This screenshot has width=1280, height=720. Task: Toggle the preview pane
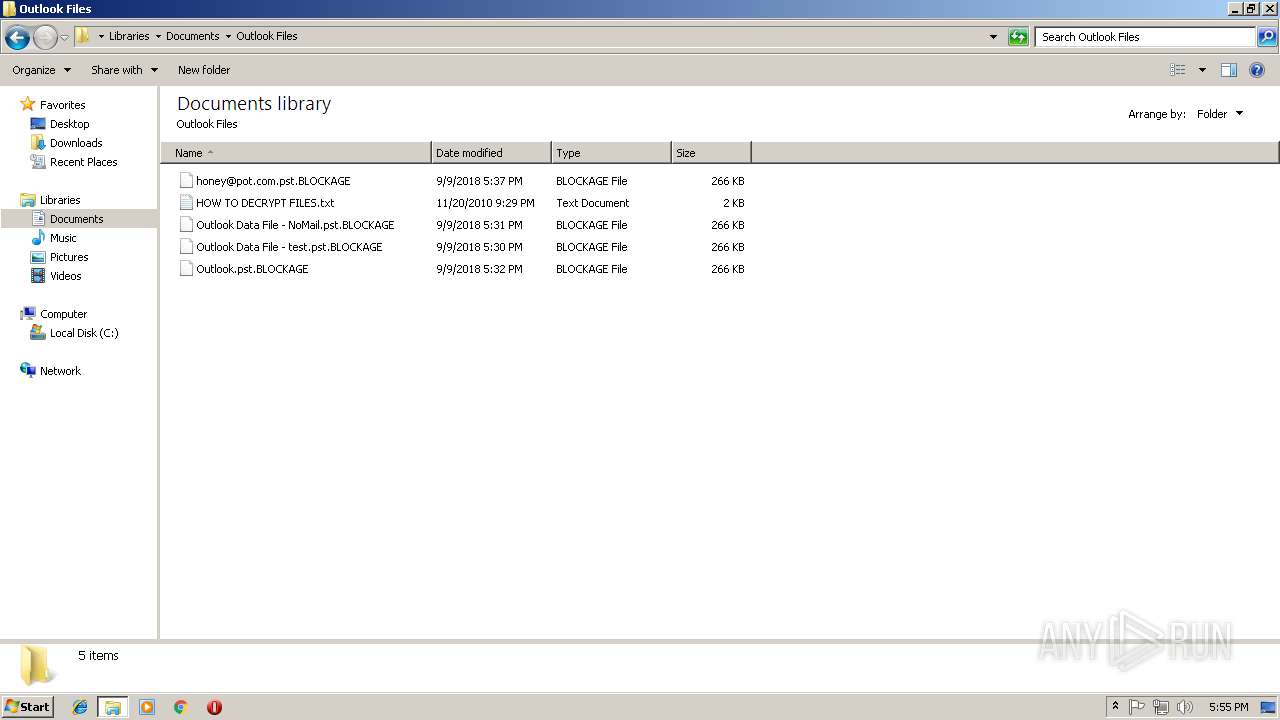[1229, 70]
